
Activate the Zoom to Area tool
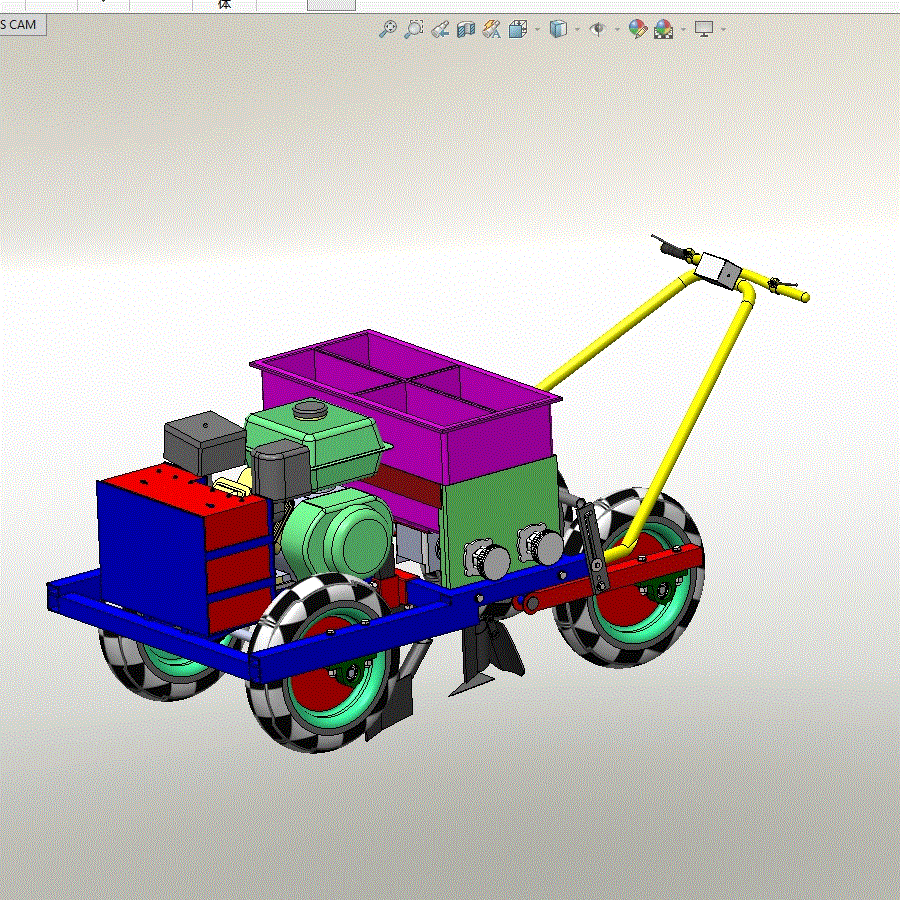414,29
